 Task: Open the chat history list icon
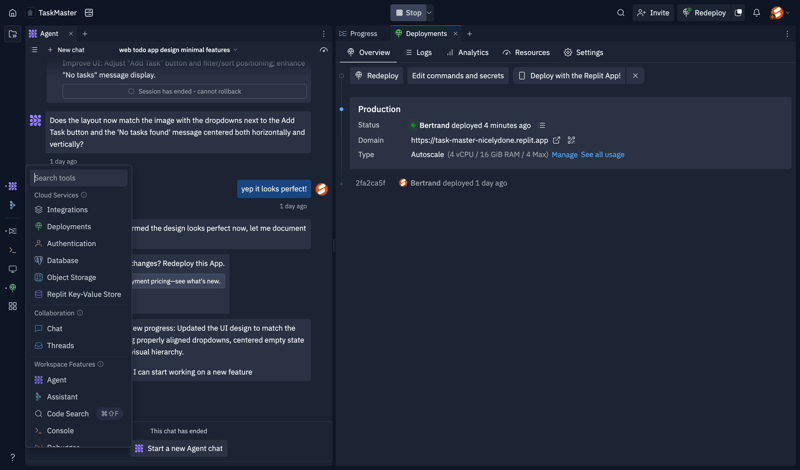tap(34, 50)
